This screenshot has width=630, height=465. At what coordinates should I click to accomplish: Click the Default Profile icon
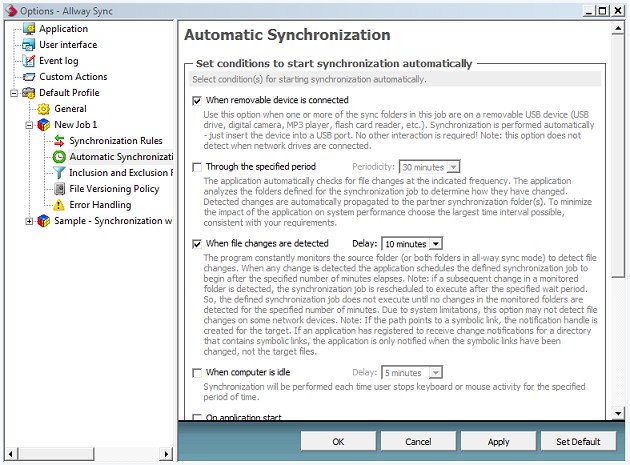(29, 93)
